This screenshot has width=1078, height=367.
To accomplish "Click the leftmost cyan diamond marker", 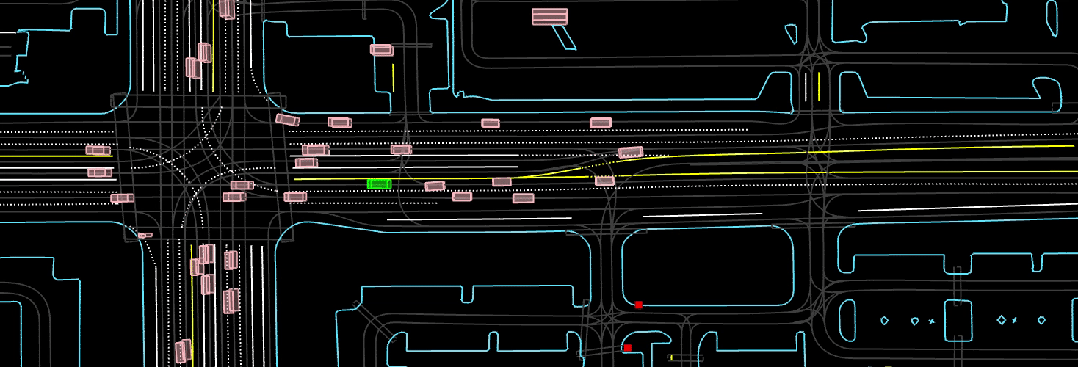I will (x=885, y=320).
